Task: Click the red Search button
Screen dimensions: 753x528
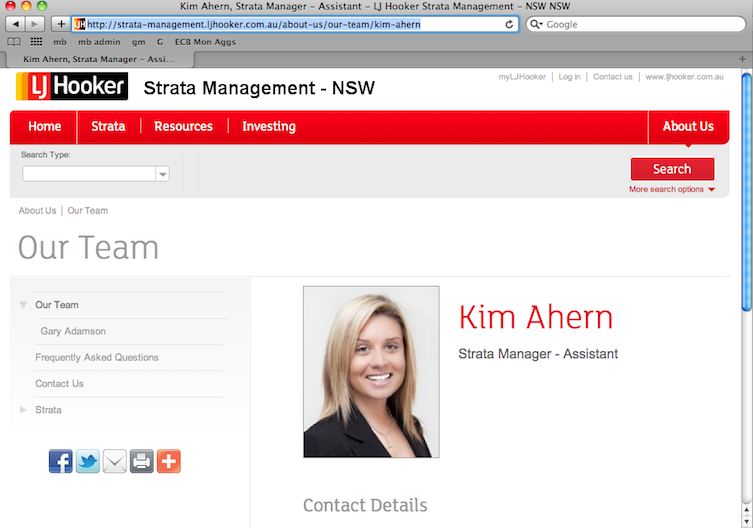Action: [672, 169]
